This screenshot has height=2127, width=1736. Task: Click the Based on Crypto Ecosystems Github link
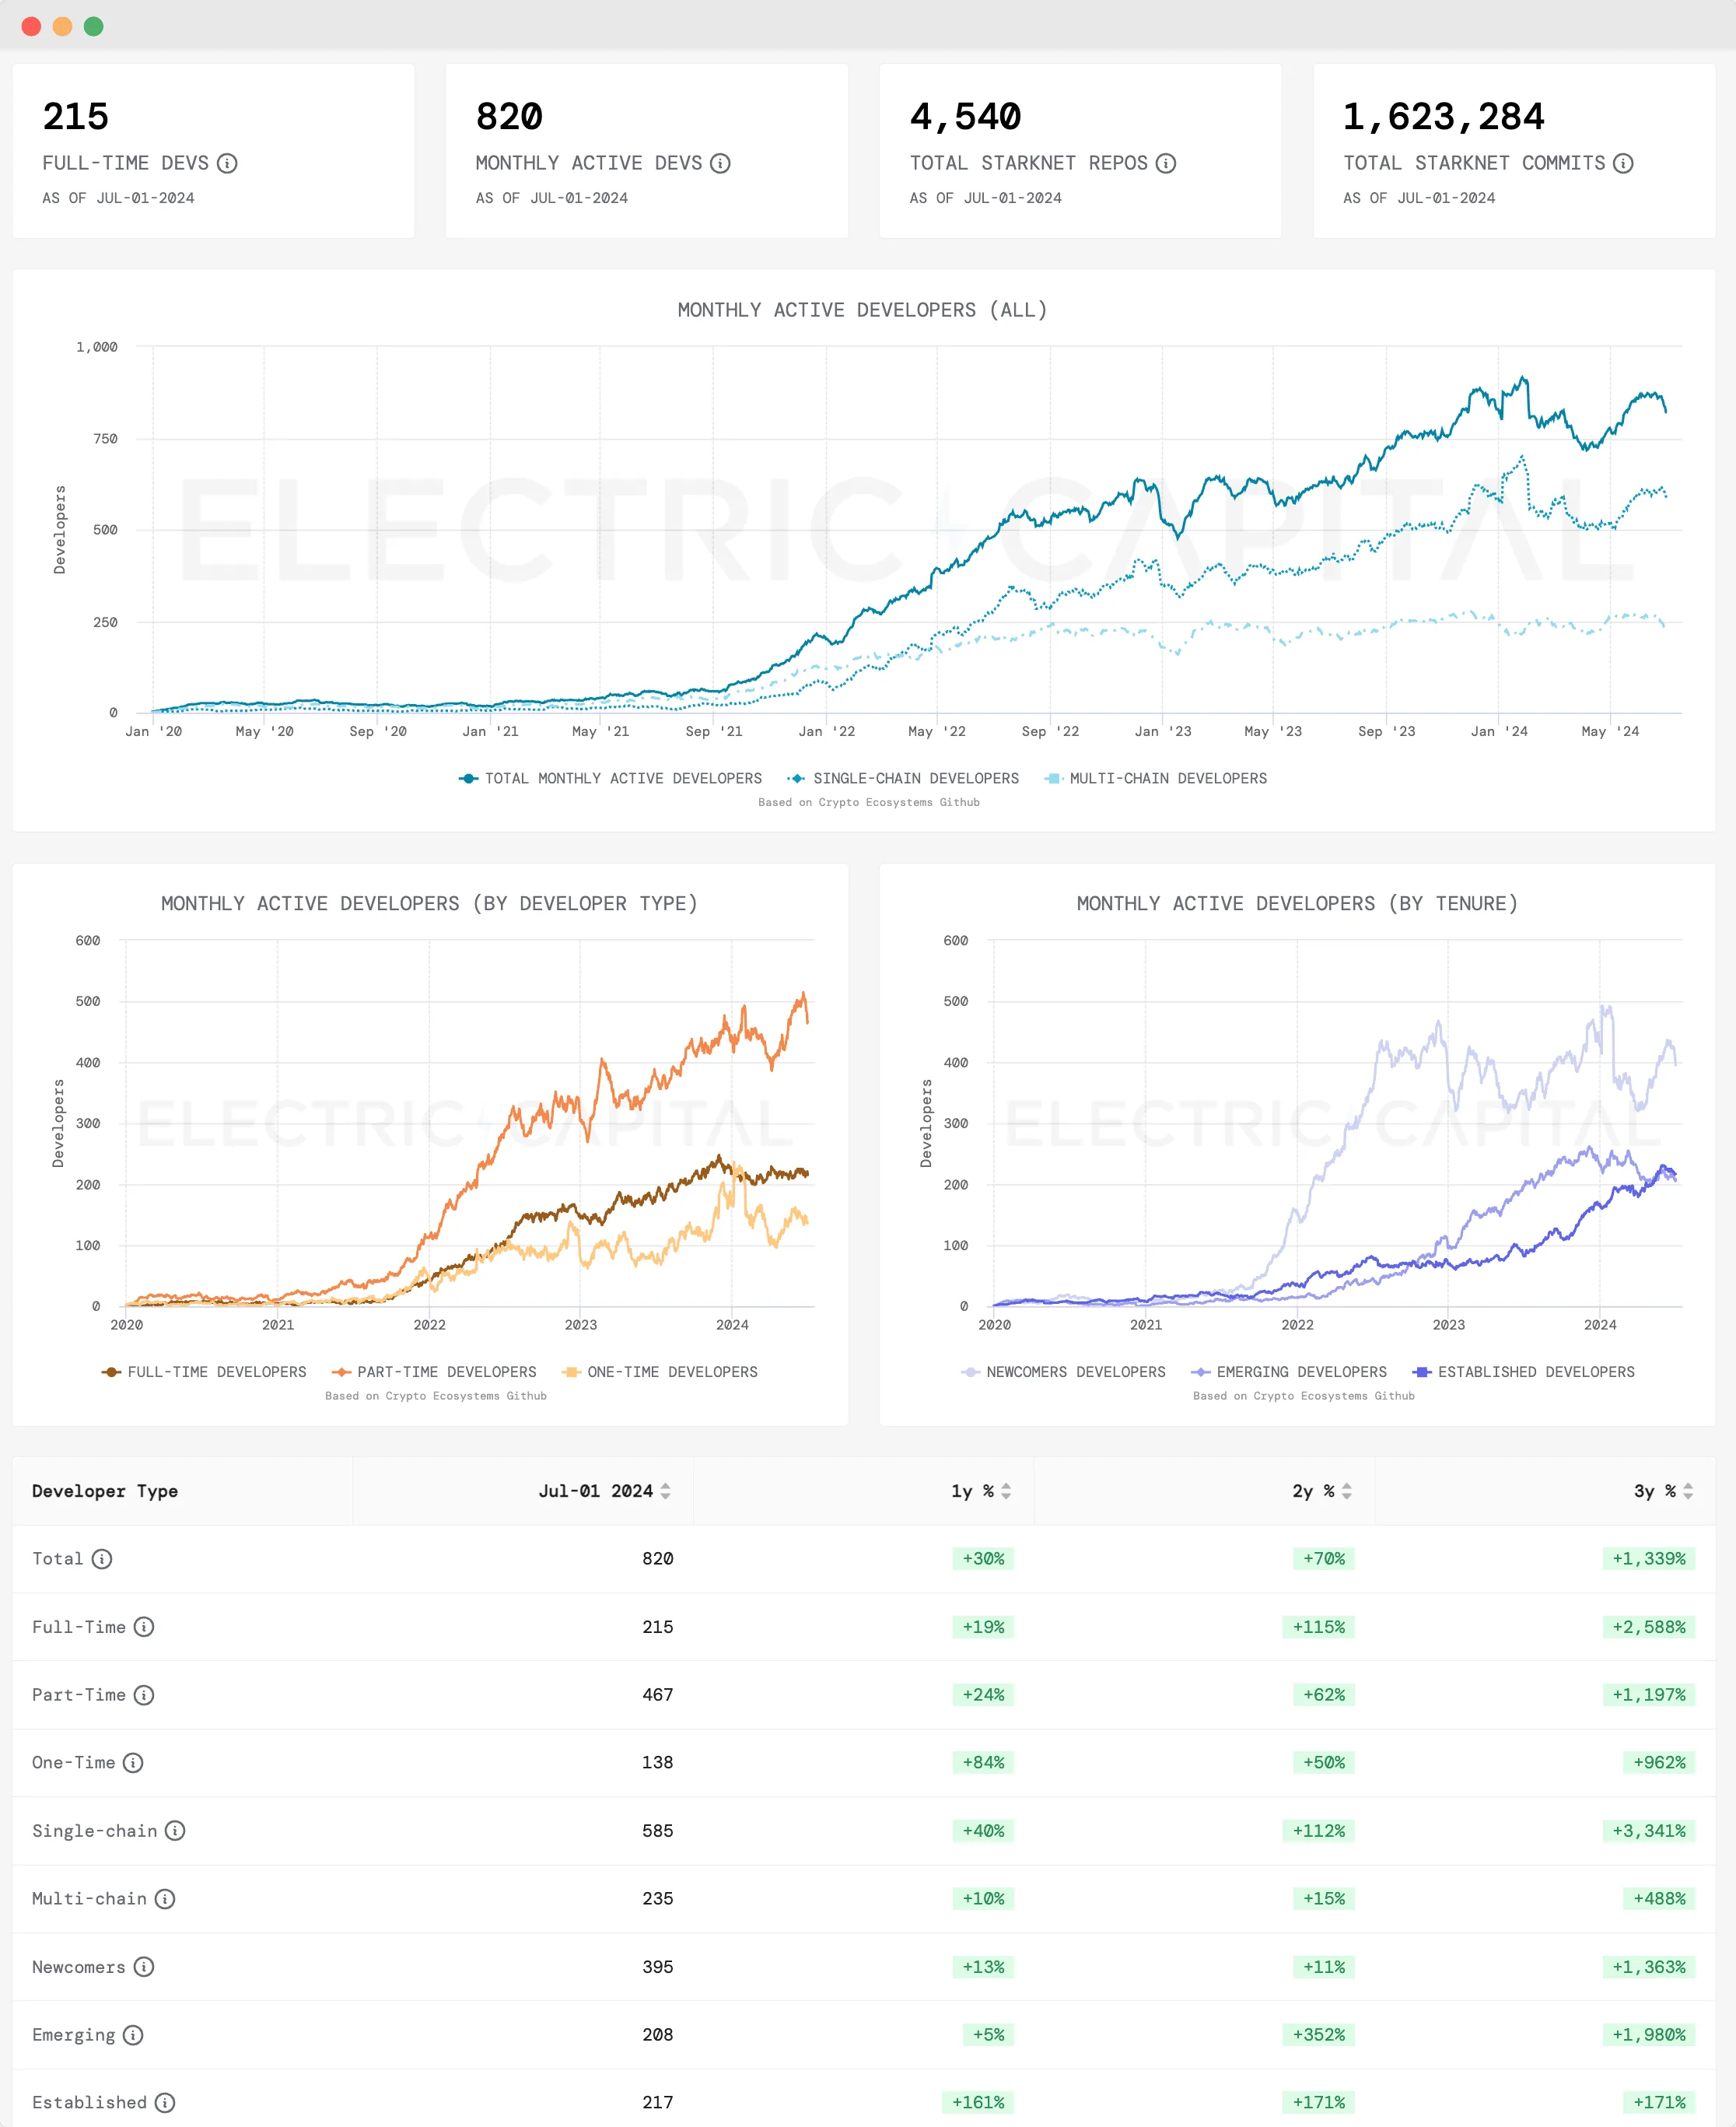pyautogui.click(x=869, y=802)
